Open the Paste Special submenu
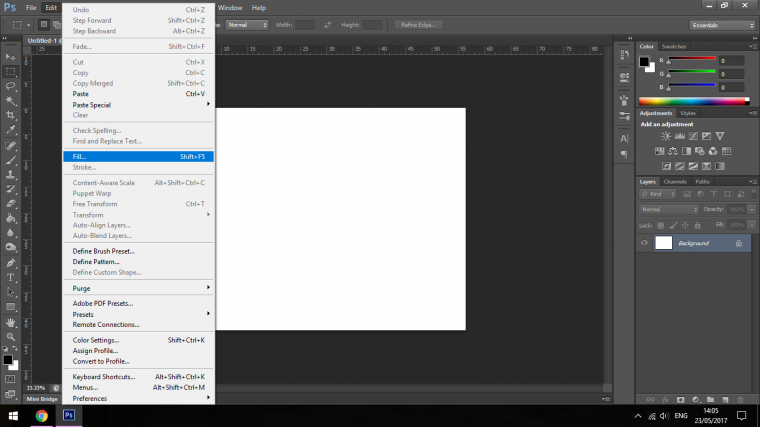760x427 pixels. pyautogui.click(x=139, y=105)
